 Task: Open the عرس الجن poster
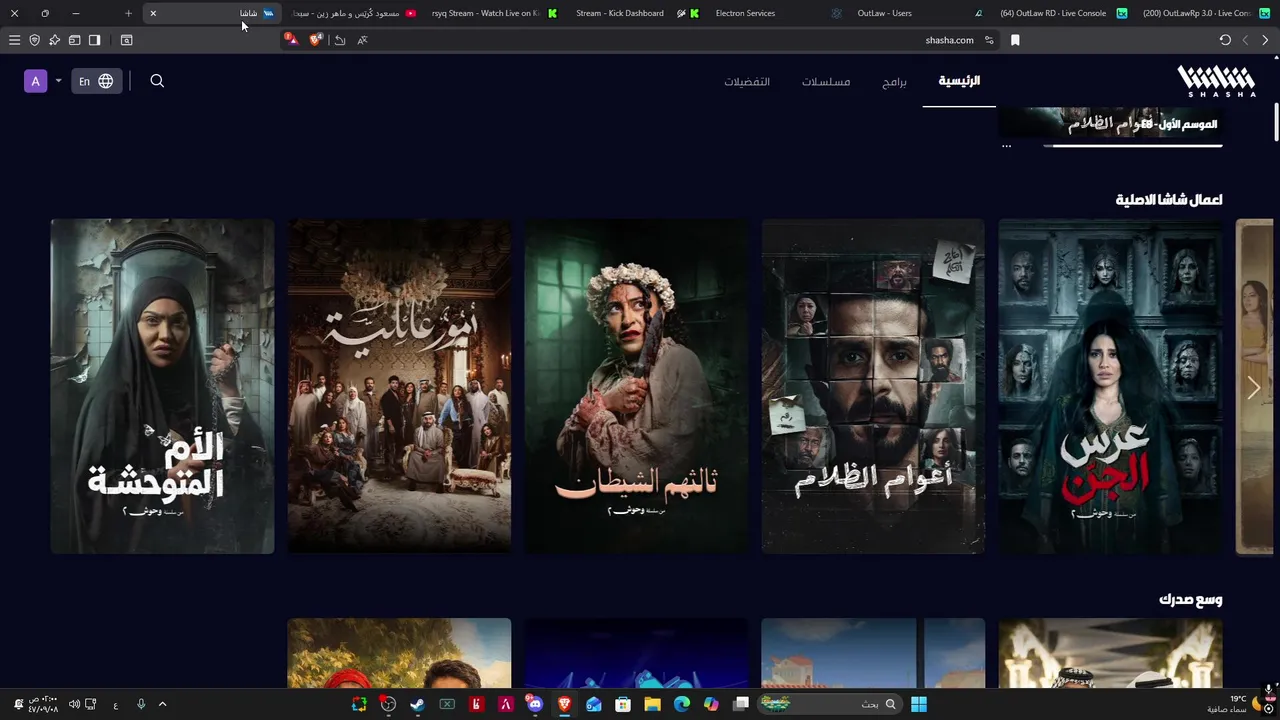1110,386
